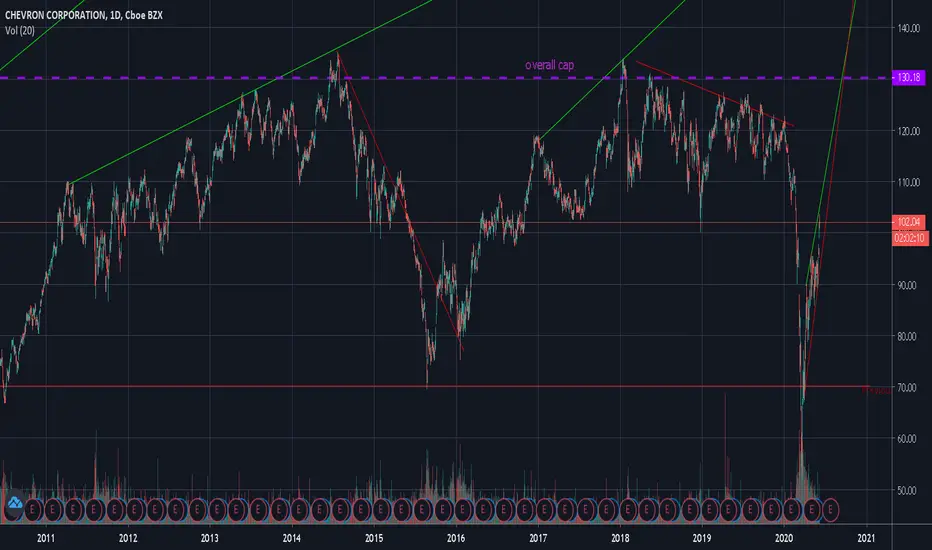Click the purple 130.18 price label
932x550 pixels.
coord(908,77)
